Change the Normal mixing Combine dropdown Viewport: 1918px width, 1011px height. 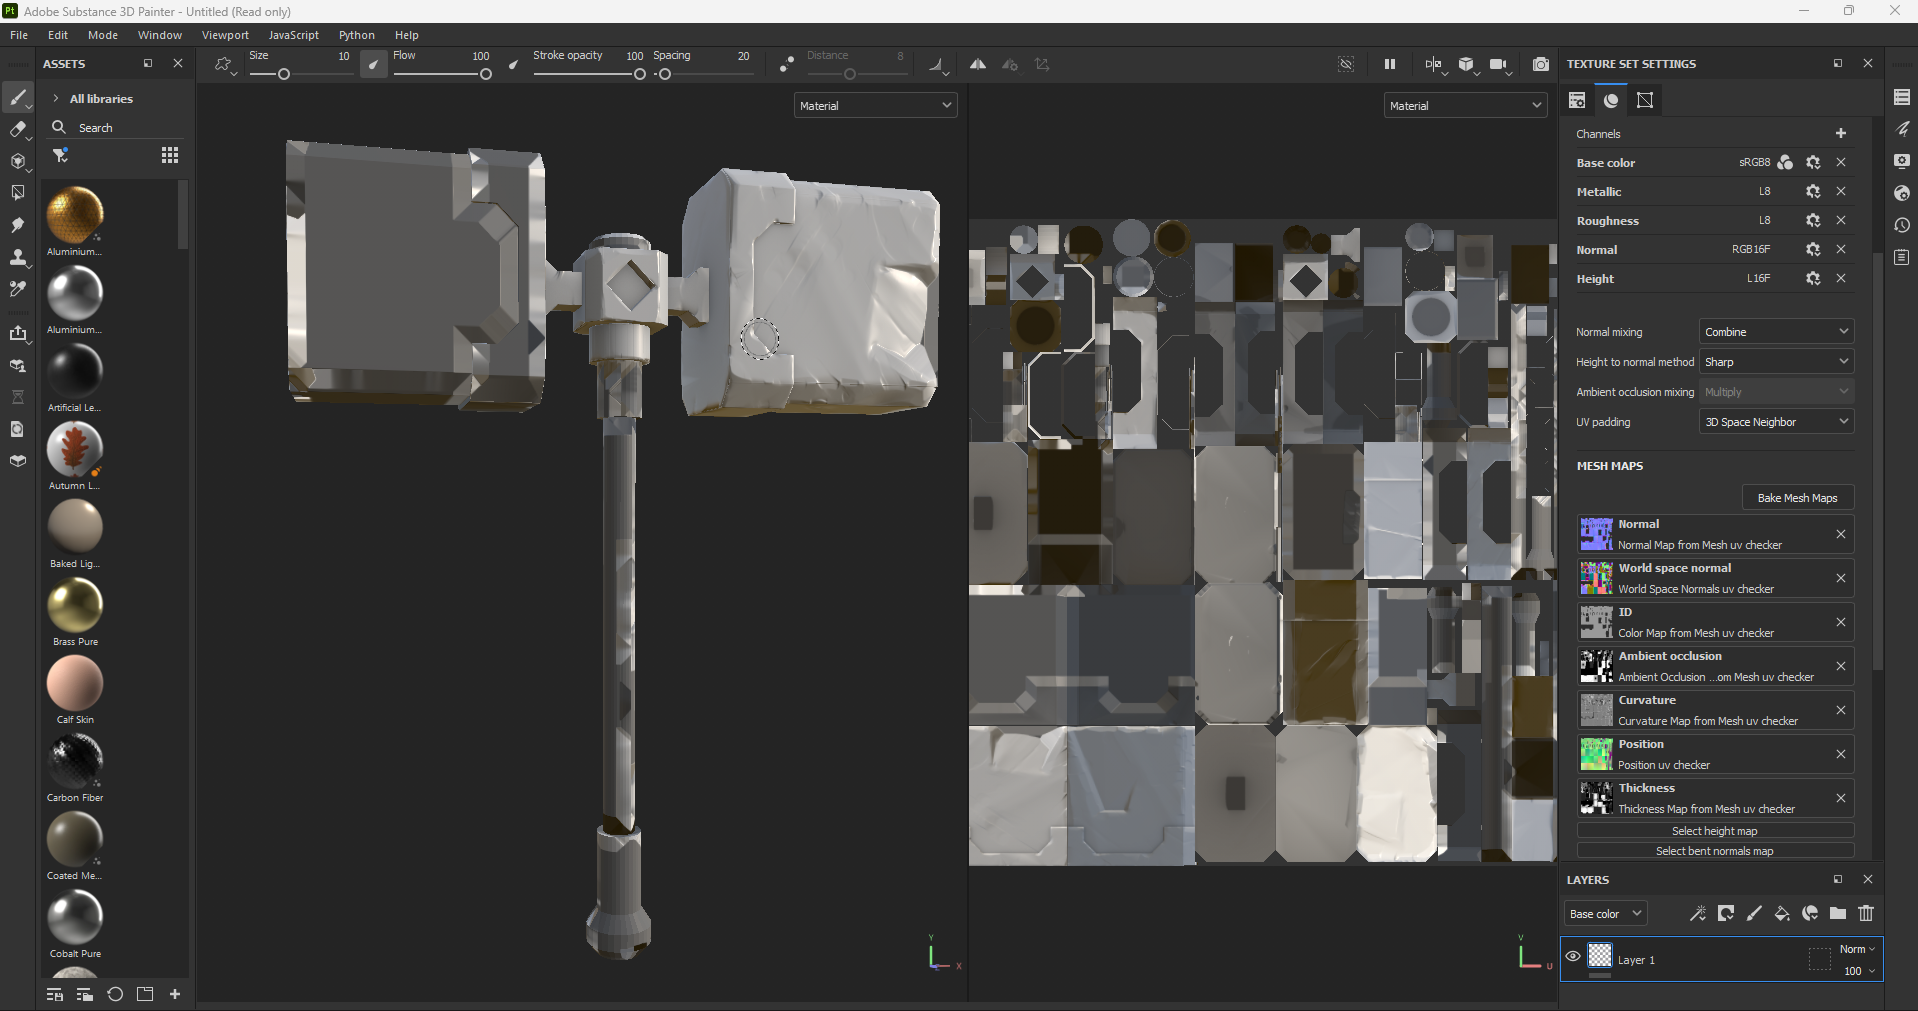(x=1776, y=331)
